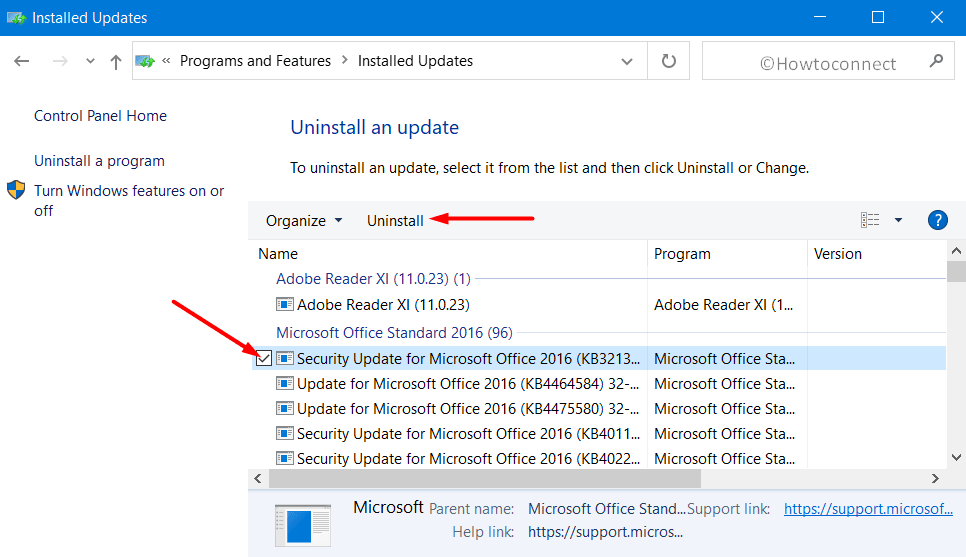The height and width of the screenshot is (557, 966).
Task: Click icon of KB4475580 update
Action: click(x=284, y=409)
